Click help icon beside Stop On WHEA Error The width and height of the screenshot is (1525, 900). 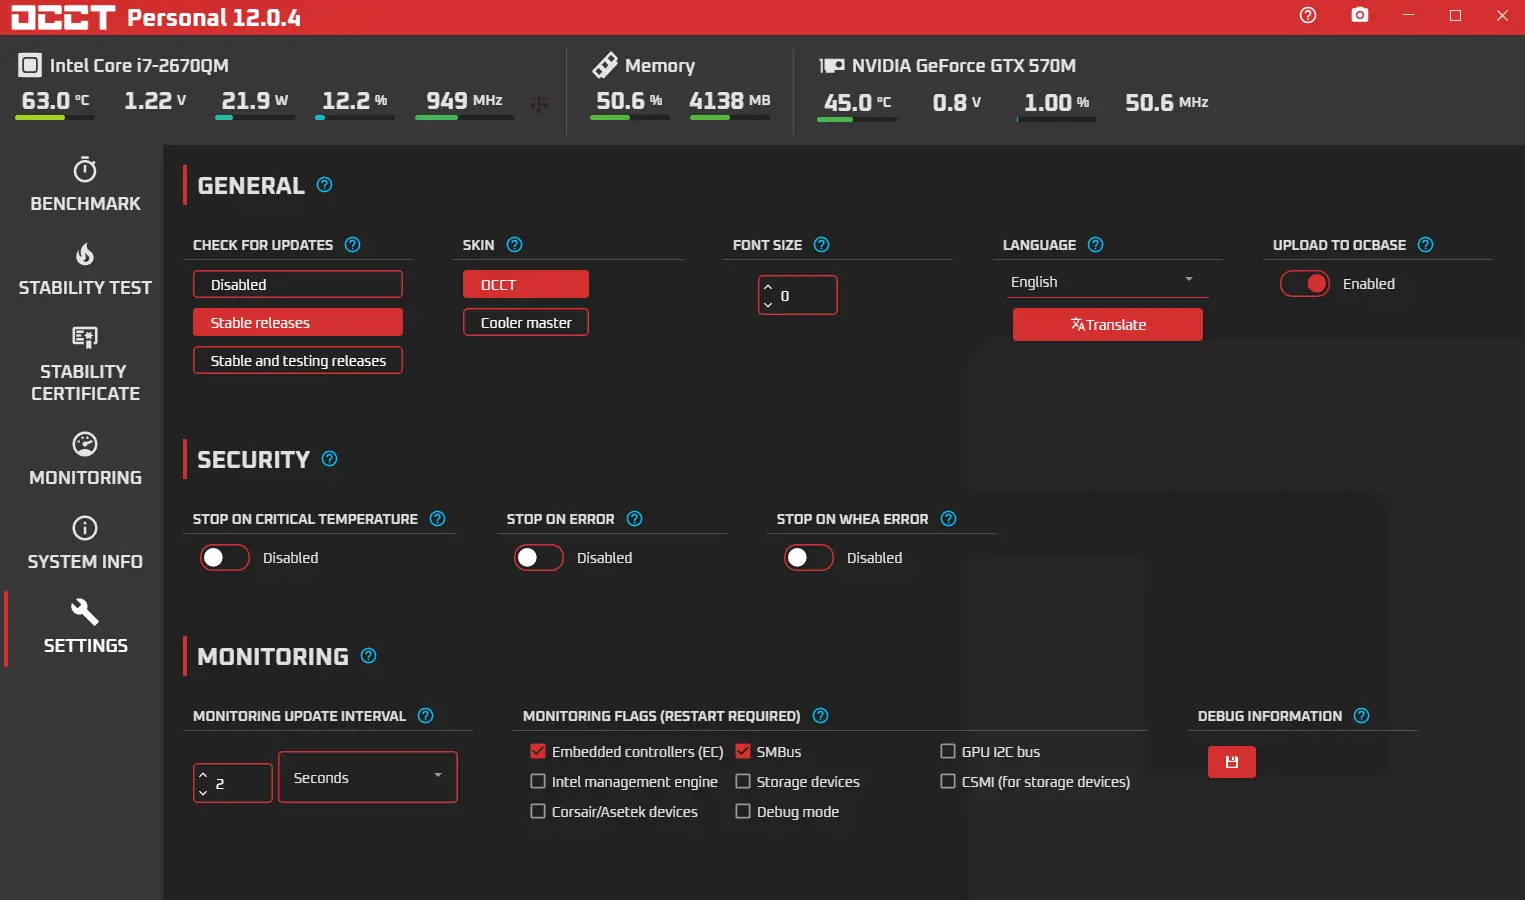[948, 519]
